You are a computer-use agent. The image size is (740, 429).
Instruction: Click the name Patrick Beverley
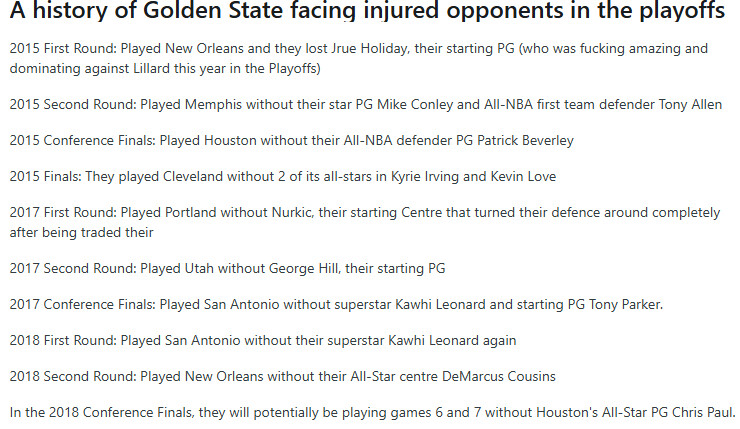[x=518, y=140]
